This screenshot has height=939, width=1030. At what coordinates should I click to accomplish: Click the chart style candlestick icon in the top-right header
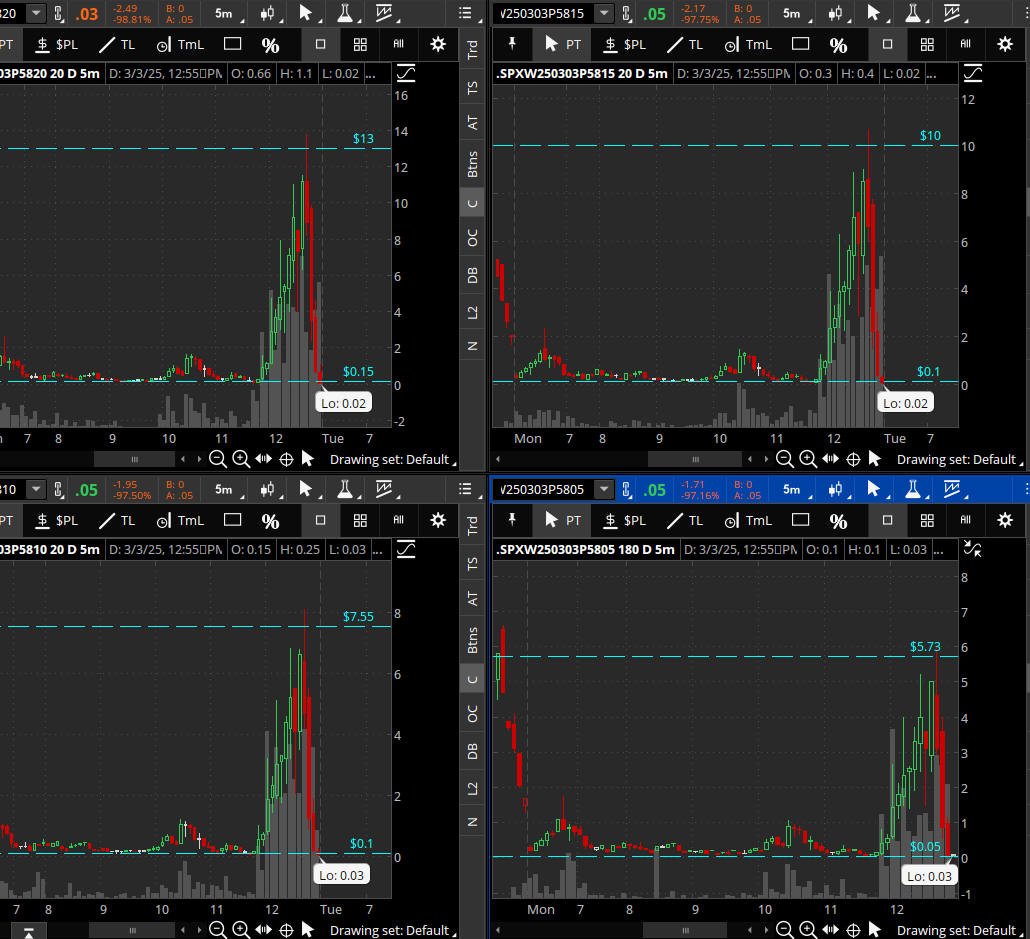point(835,13)
